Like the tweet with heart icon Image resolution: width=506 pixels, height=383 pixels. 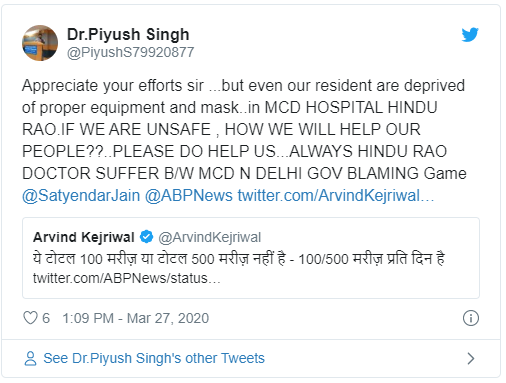click(x=30, y=318)
